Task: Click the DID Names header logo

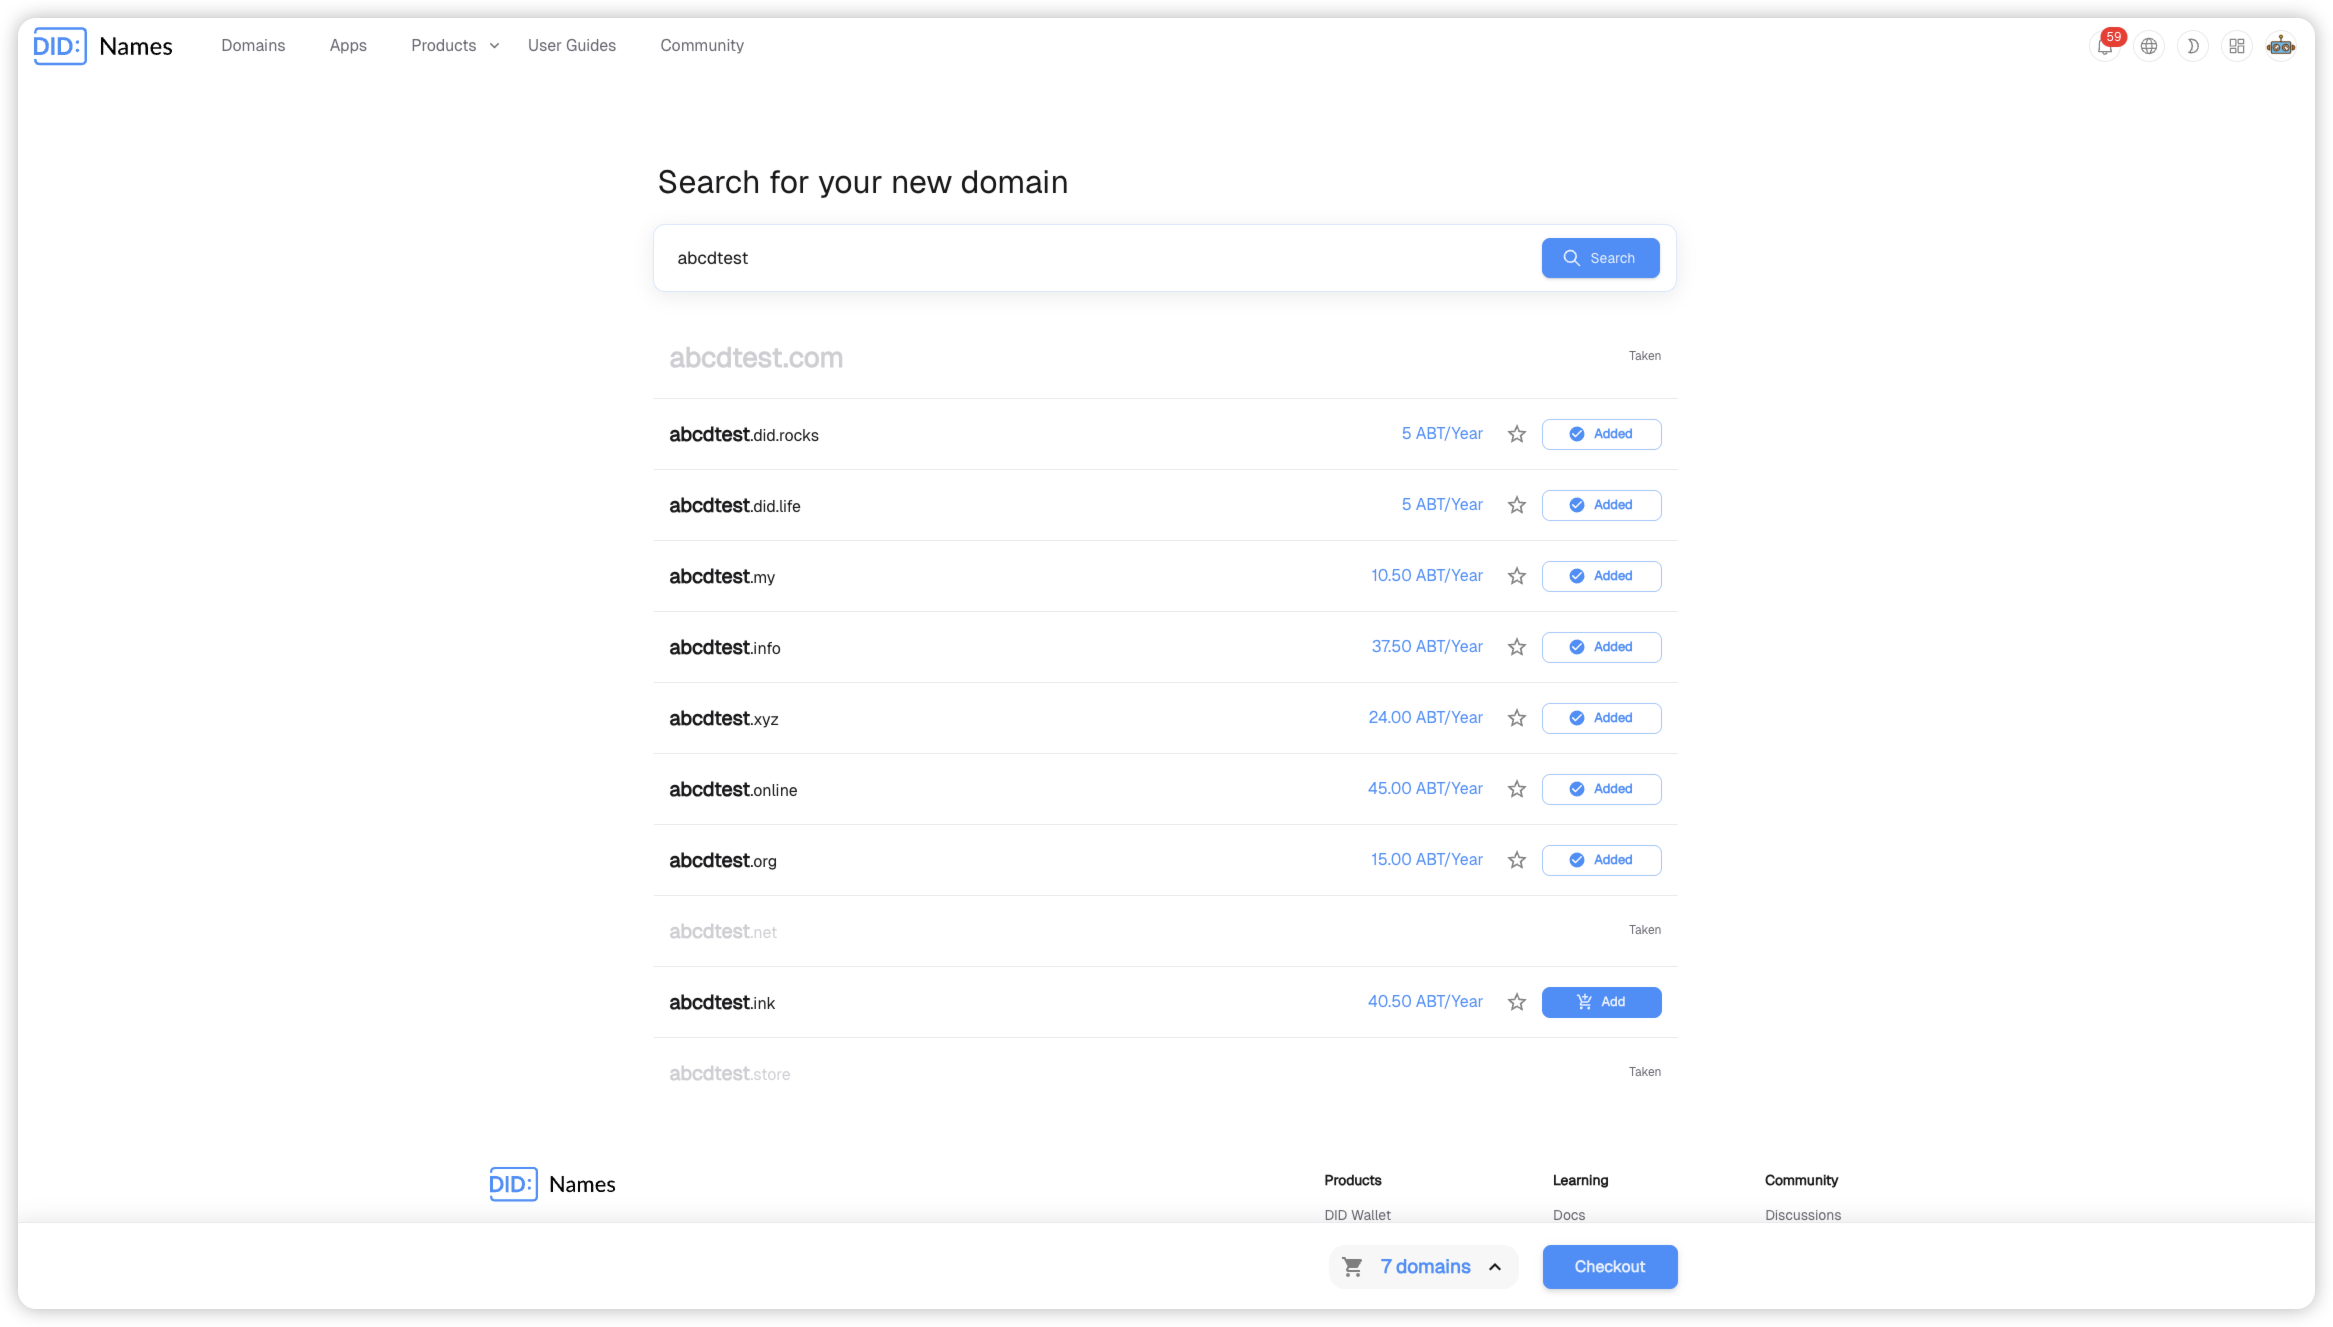Action: click(x=103, y=46)
